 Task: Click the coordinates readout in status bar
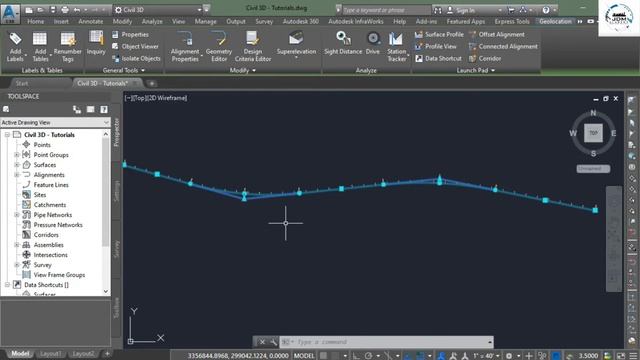pos(238,356)
